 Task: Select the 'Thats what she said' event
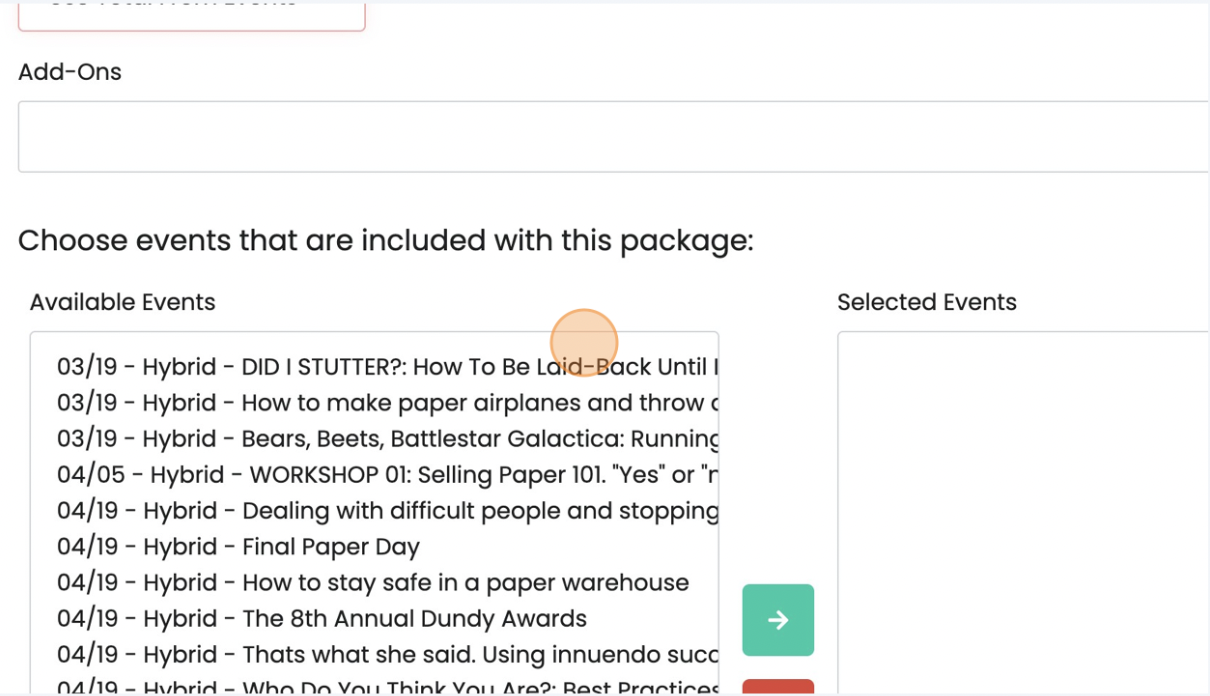(386, 655)
